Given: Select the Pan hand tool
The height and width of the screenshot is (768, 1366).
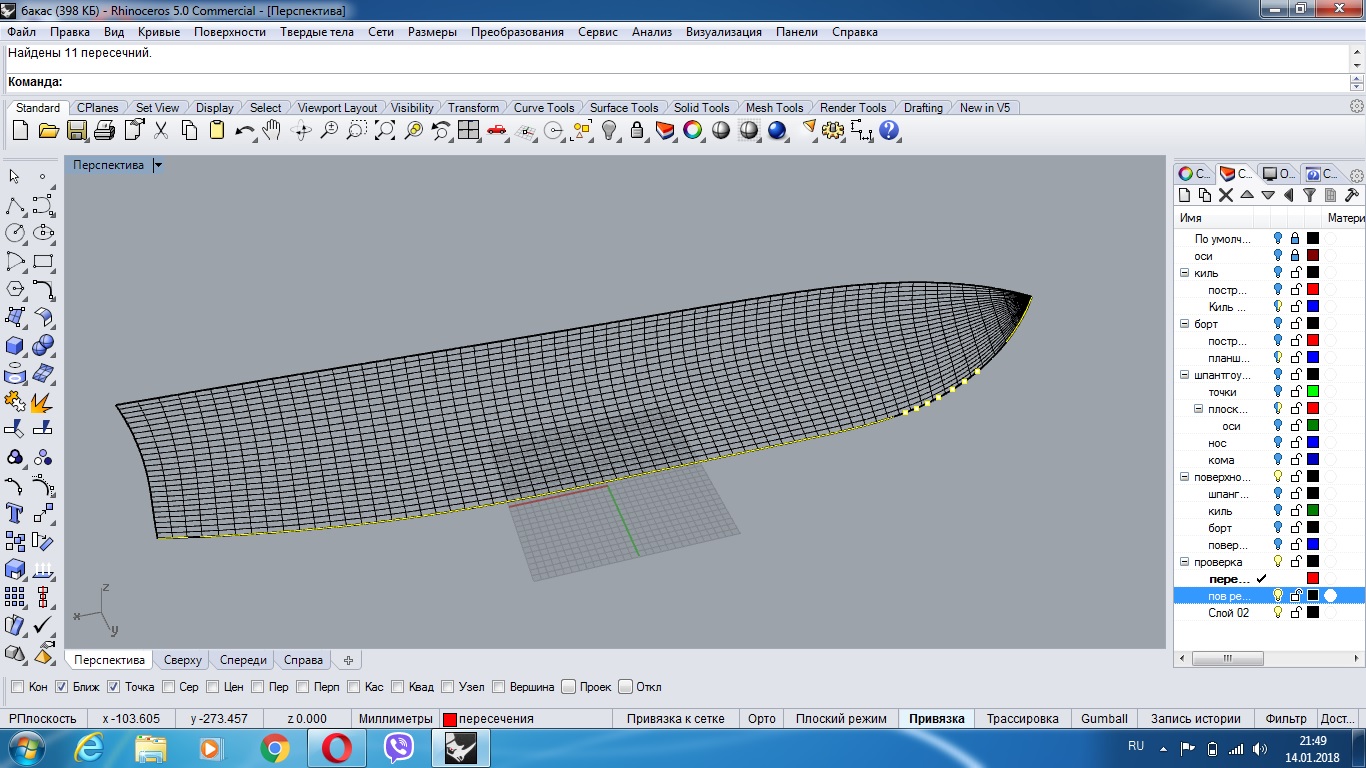Looking at the screenshot, I should (272, 130).
